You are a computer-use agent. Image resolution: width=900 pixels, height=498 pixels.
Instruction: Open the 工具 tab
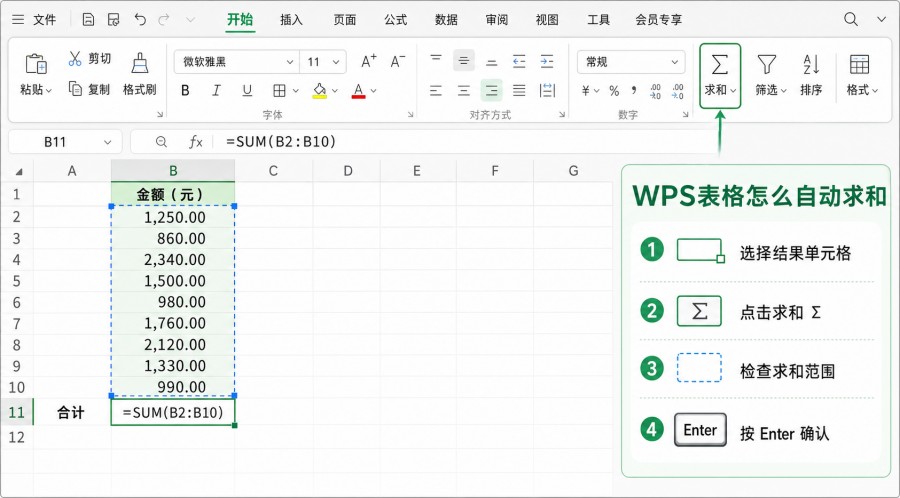[598, 20]
